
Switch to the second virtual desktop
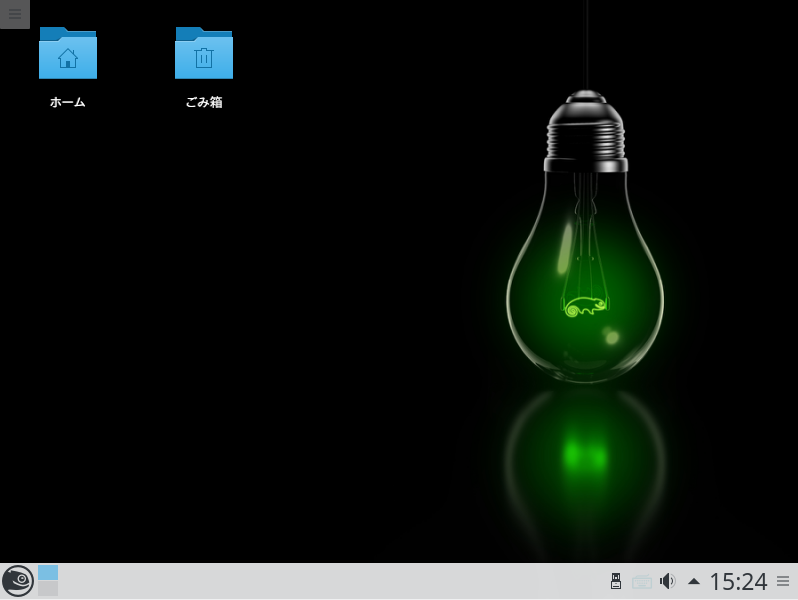48,588
